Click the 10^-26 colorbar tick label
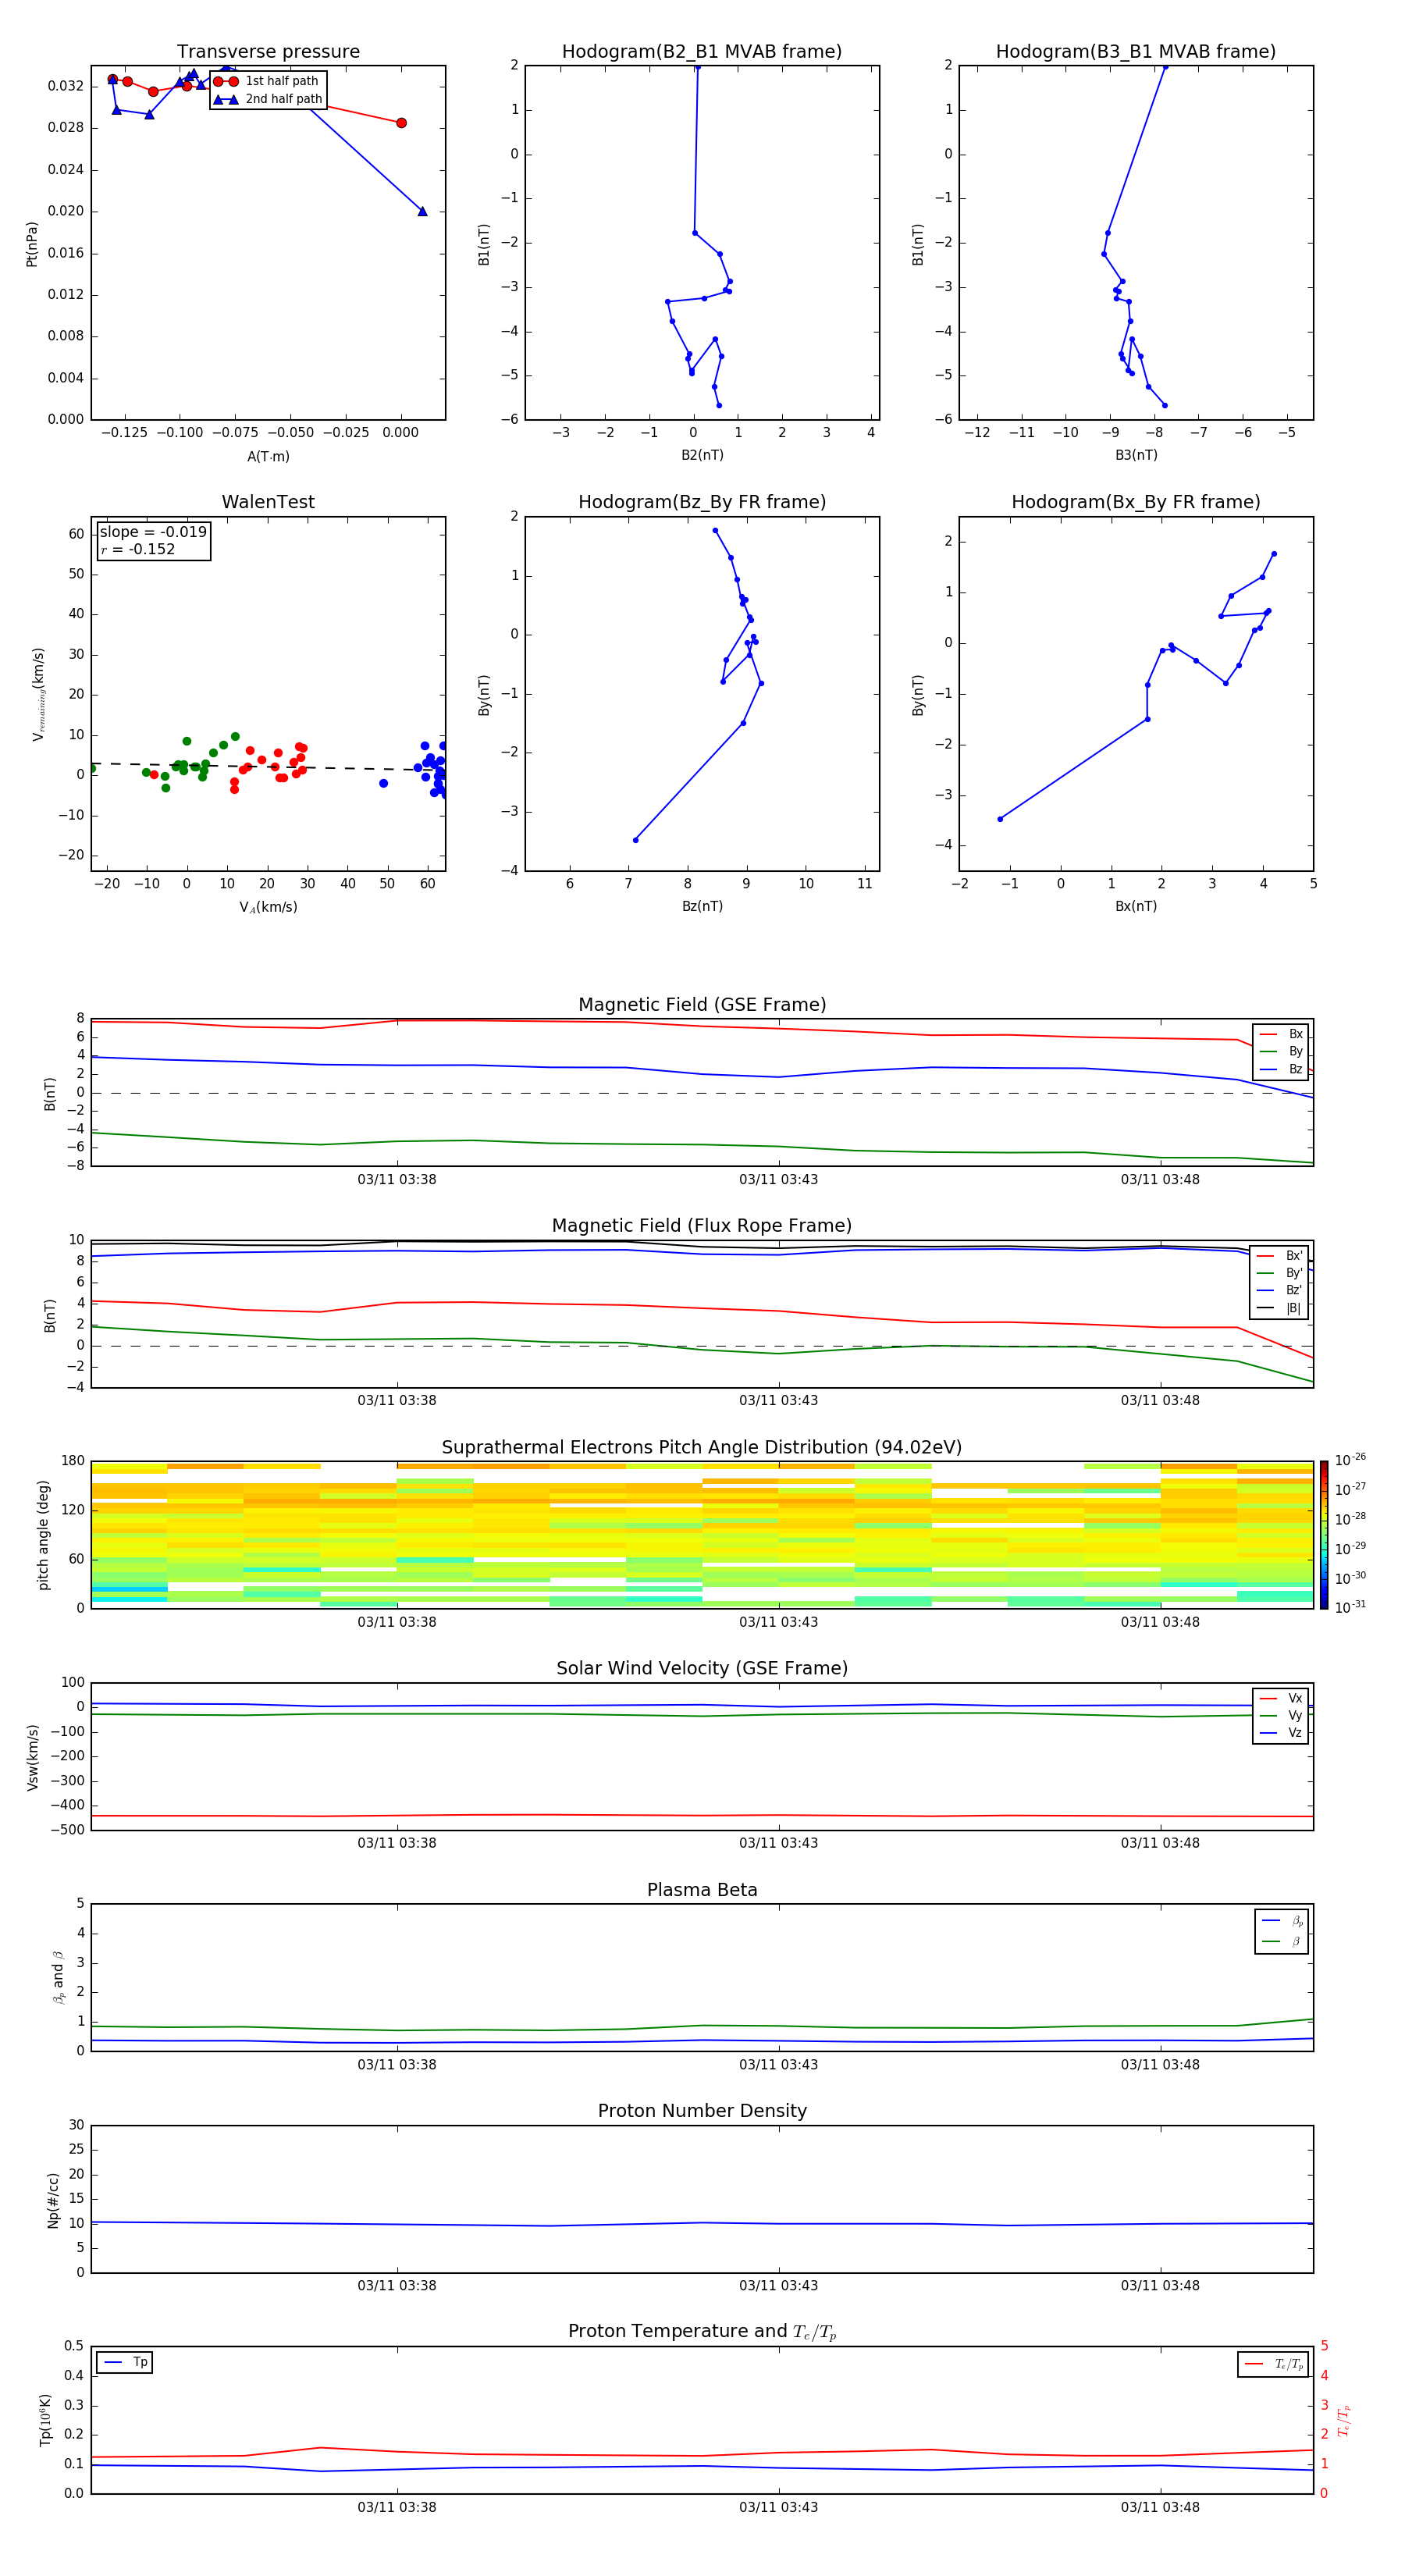The width and height of the screenshot is (1405, 2576). tap(1350, 1460)
